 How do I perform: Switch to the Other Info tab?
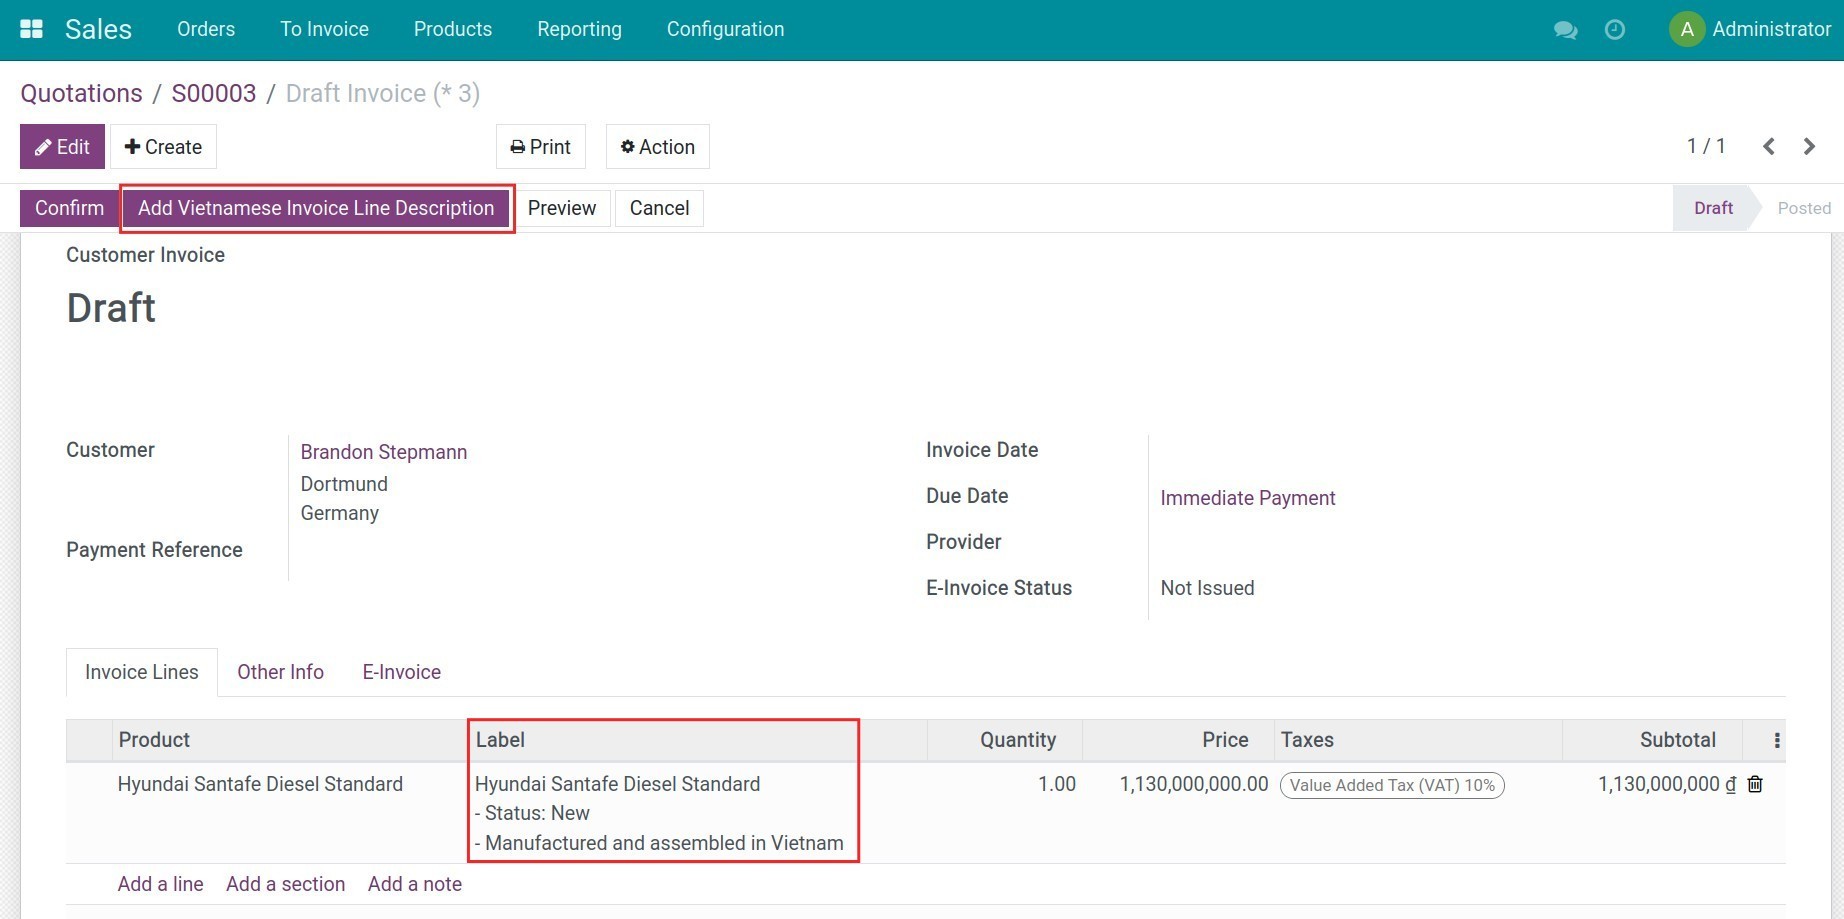coord(280,671)
